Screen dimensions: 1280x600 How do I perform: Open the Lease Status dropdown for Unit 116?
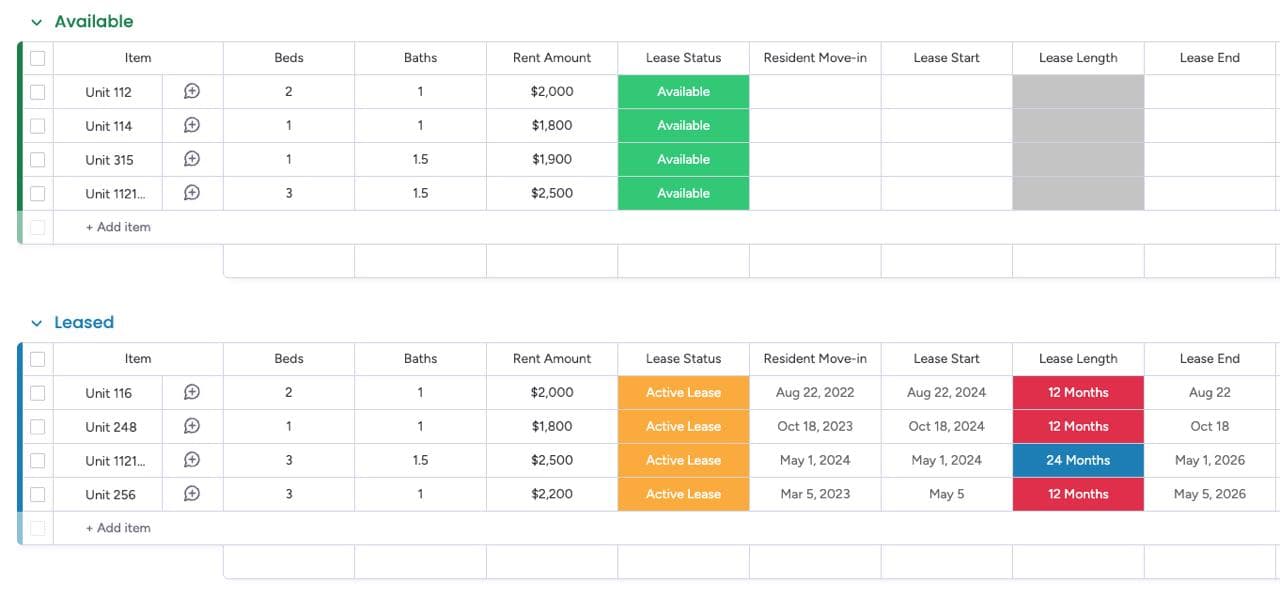coord(683,392)
